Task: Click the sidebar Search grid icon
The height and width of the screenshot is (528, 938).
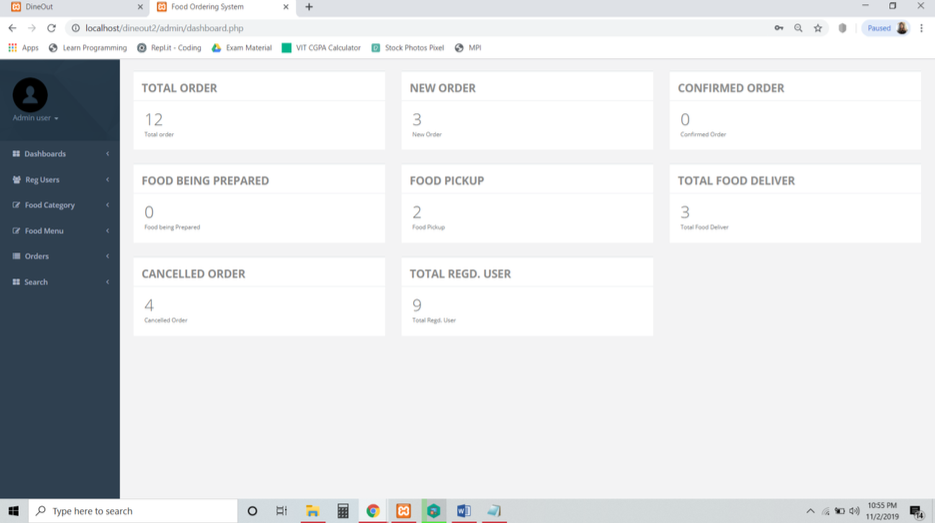Action: [16, 283]
